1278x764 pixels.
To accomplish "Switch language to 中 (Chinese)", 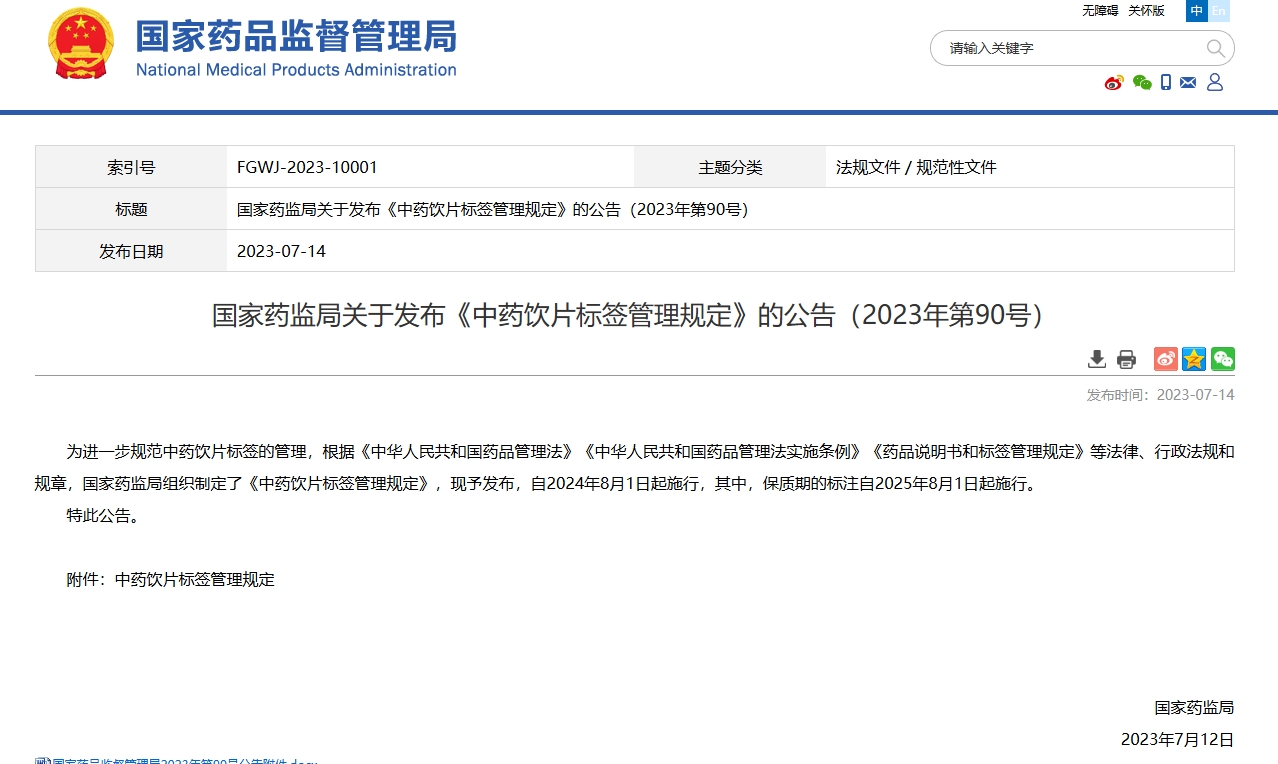I will 1197,11.
